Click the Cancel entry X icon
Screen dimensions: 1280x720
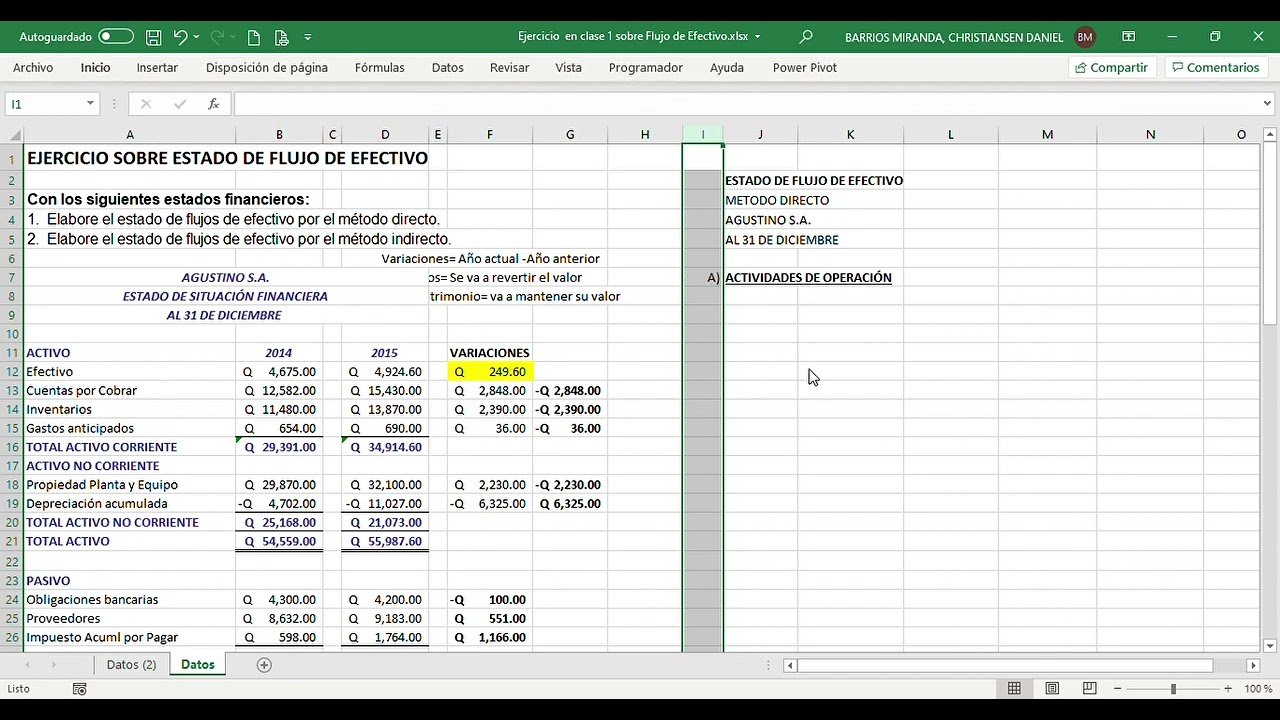click(x=146, y=104)
